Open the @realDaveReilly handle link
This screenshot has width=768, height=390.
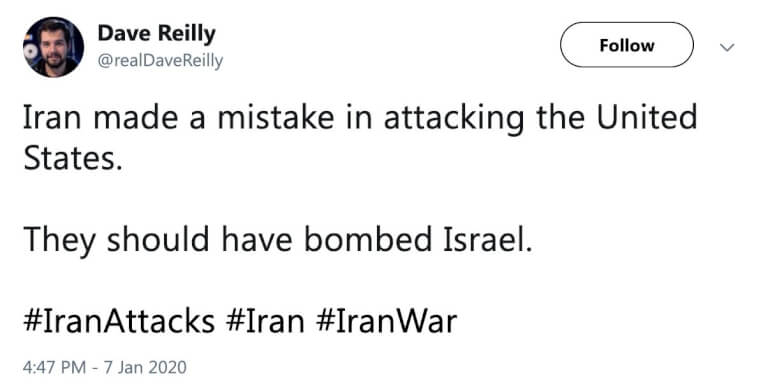click(x=160, y=61)
